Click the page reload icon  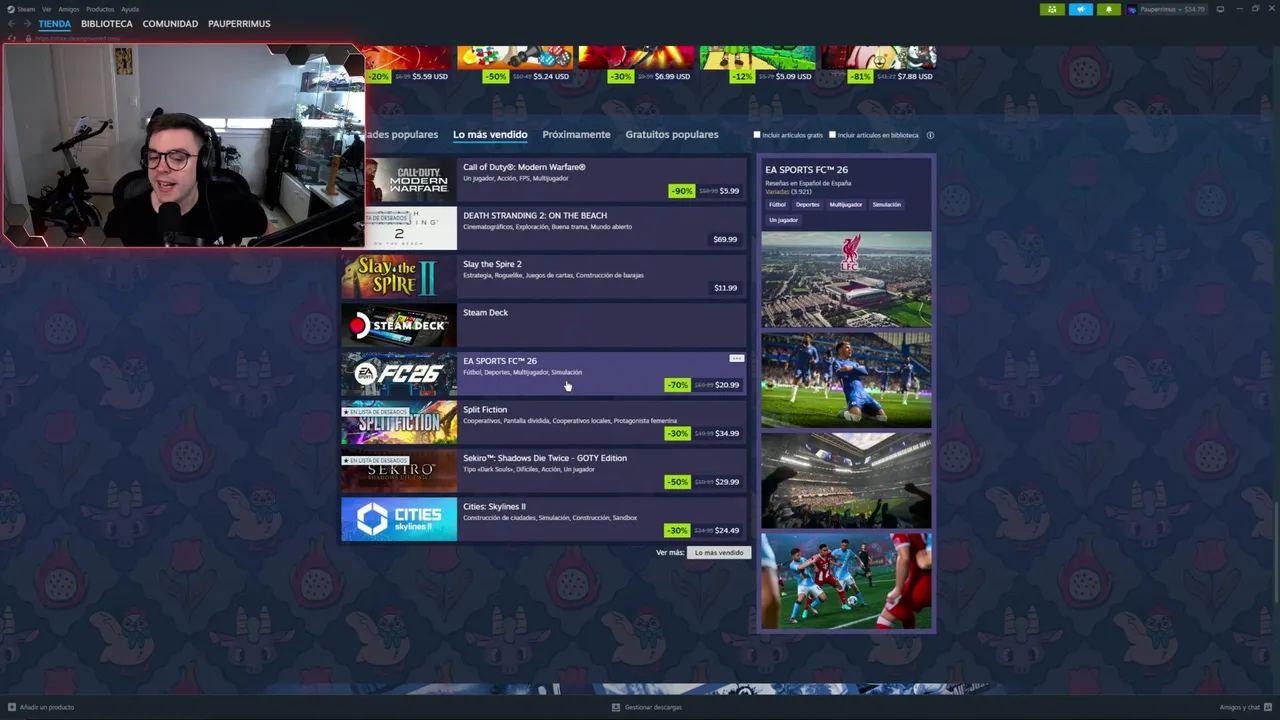[x=12, y=38]
